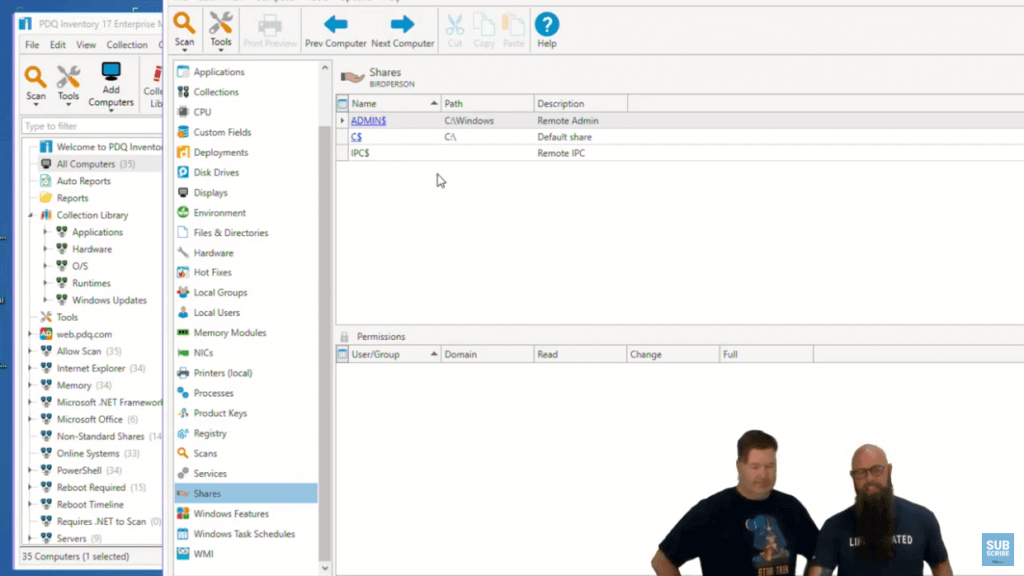Viewport: 1024px width, 576px height.
Task: Sort shares by Name column
Action: tap(394, 104)
